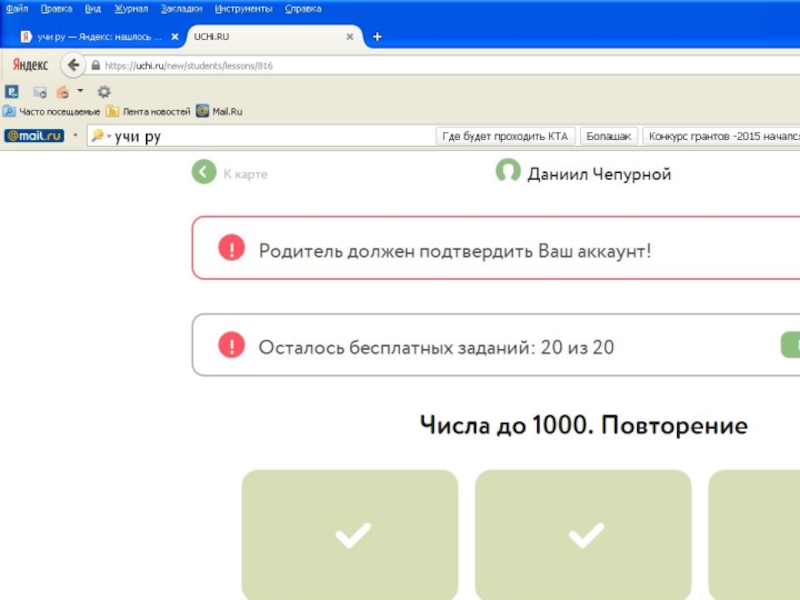This screenshot has height=600, width=800.
Task: Follow the К карте link
Action: click(x=245, y=174)
